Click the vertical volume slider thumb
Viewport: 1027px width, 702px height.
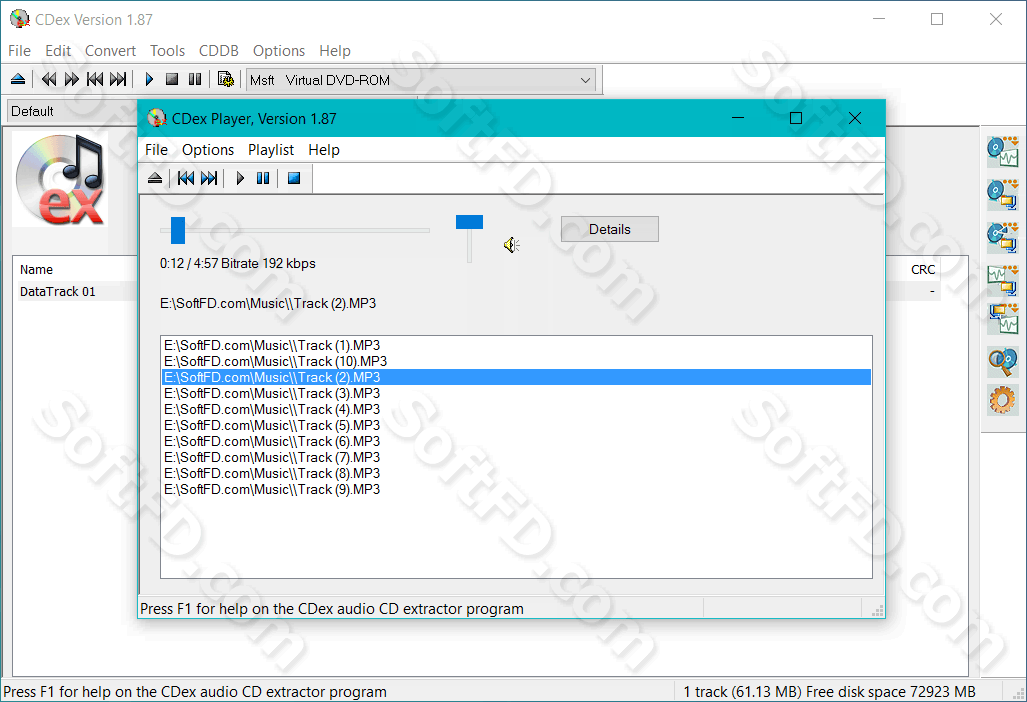[x=469, y=222]
